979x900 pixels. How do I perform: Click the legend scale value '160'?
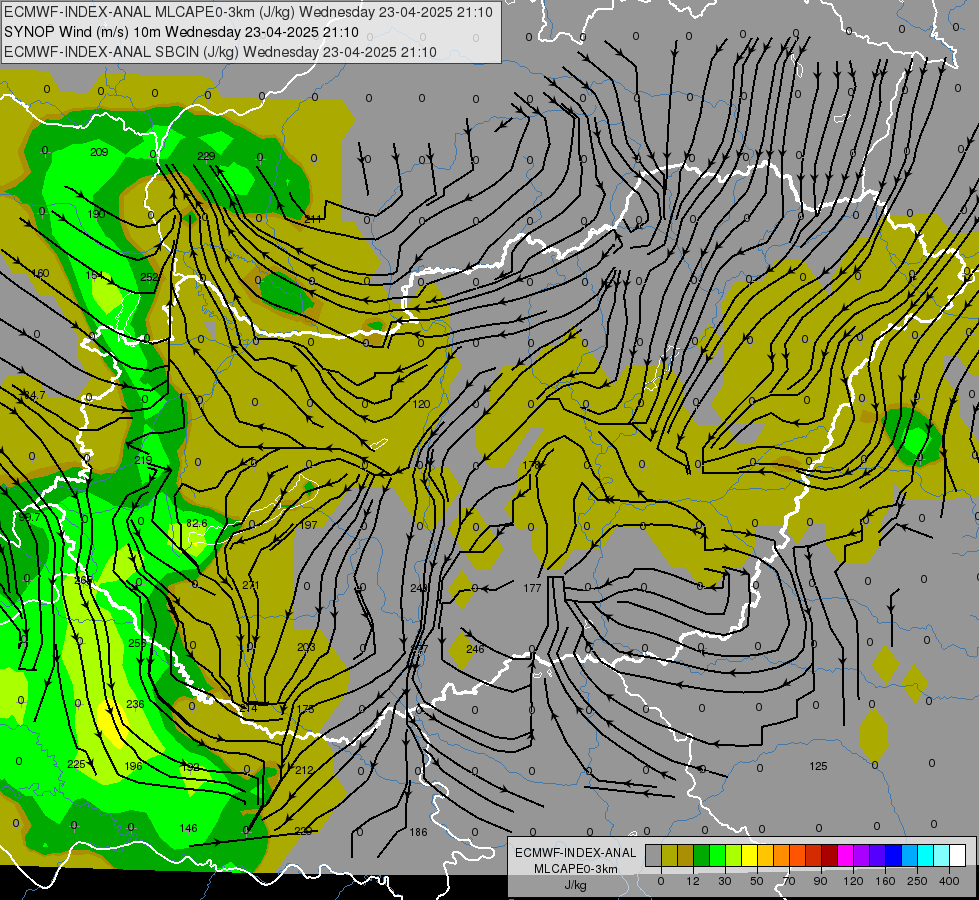(885, 881)
